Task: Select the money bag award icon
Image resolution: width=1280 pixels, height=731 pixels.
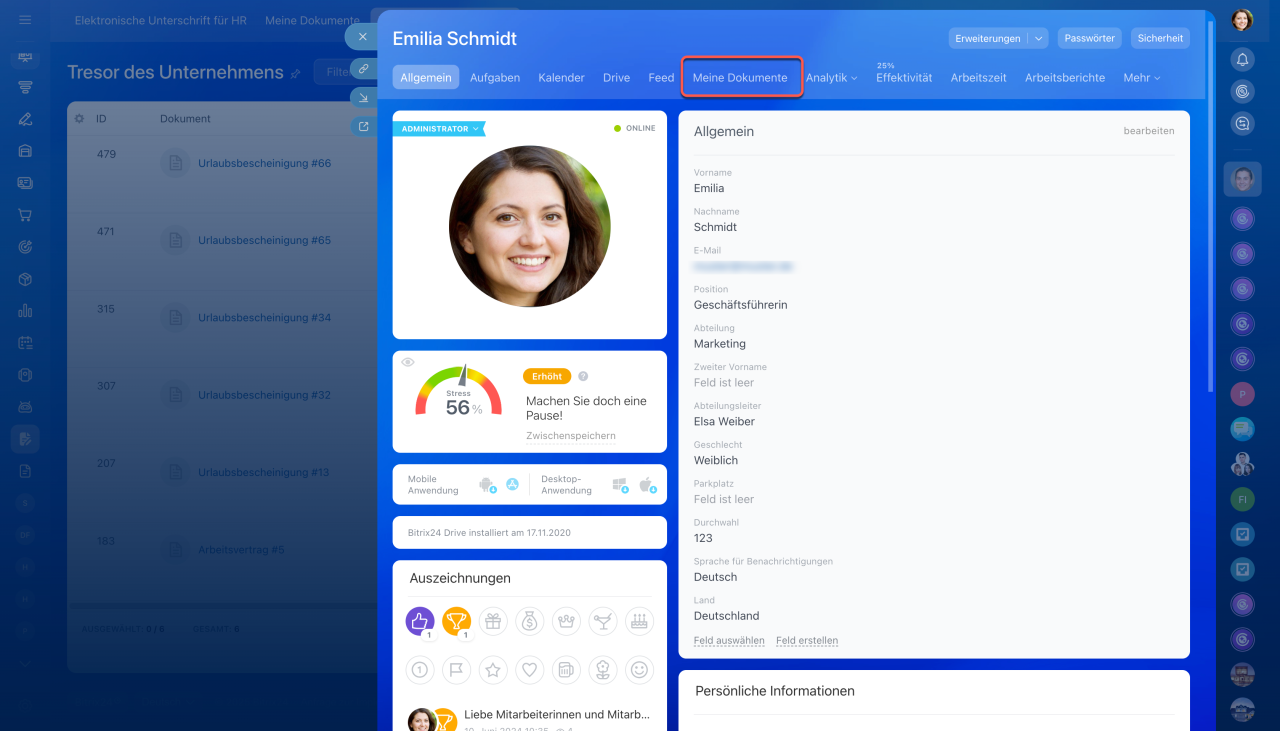Action: pyautogui.click(x=530, y=621)
